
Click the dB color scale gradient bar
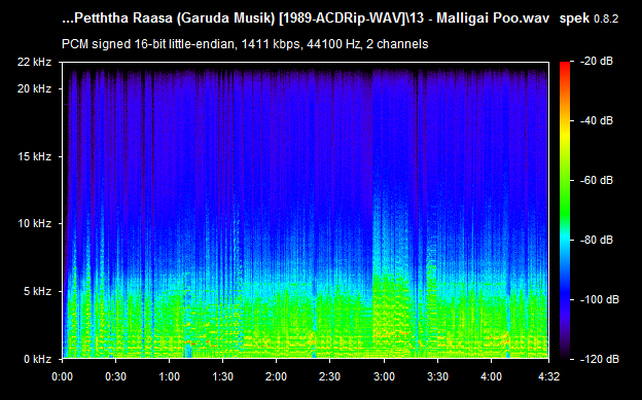click(x=565, y=210)
